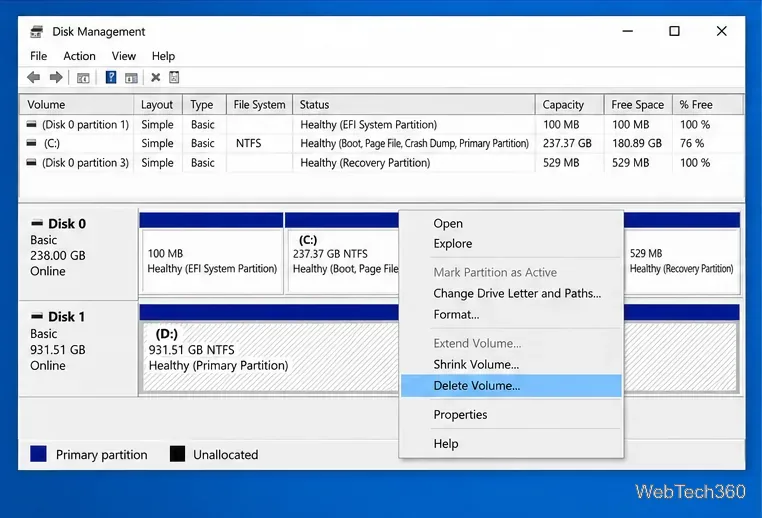Click the Disk Management title bar icon
This screenshot has height=518, width=762.
[x=36, y=32]
